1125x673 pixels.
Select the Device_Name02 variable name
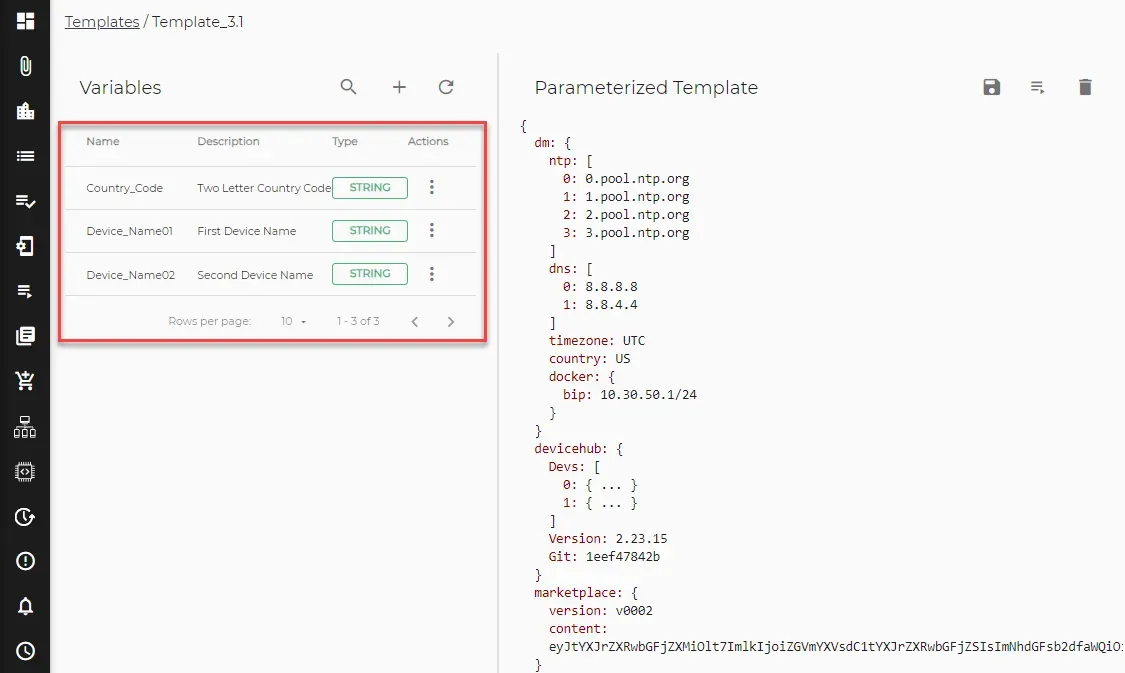(x=131, y=275)
